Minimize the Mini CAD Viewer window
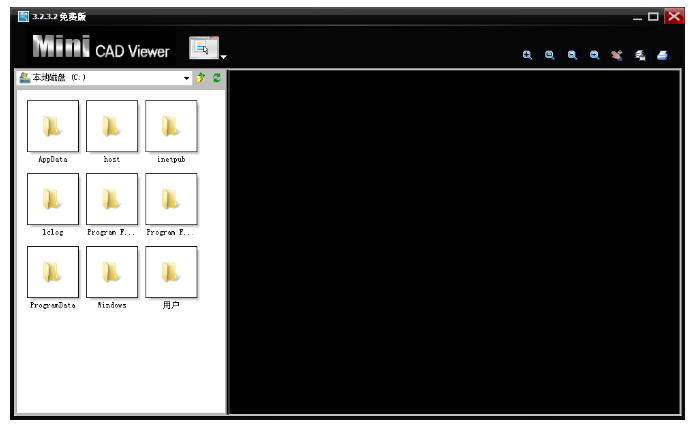 tap(638, 17)
